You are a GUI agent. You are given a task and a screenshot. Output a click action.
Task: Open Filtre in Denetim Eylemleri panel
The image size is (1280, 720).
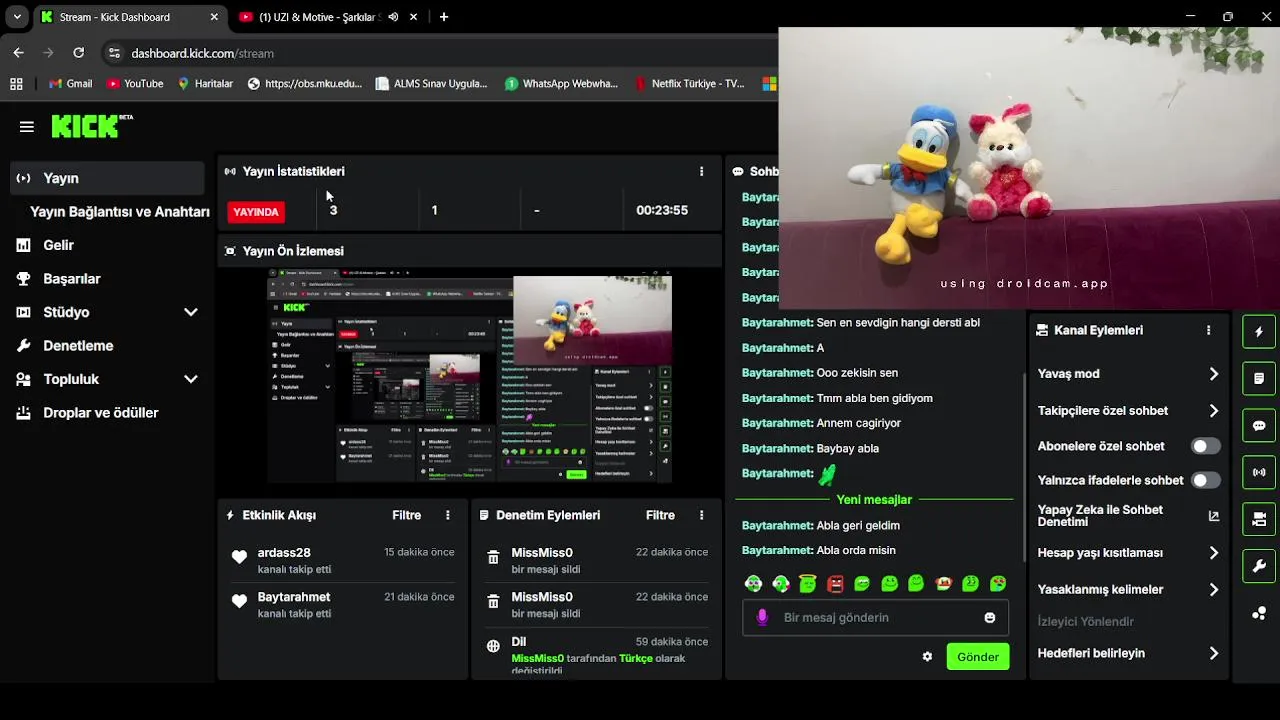click(x=660, y=515)
